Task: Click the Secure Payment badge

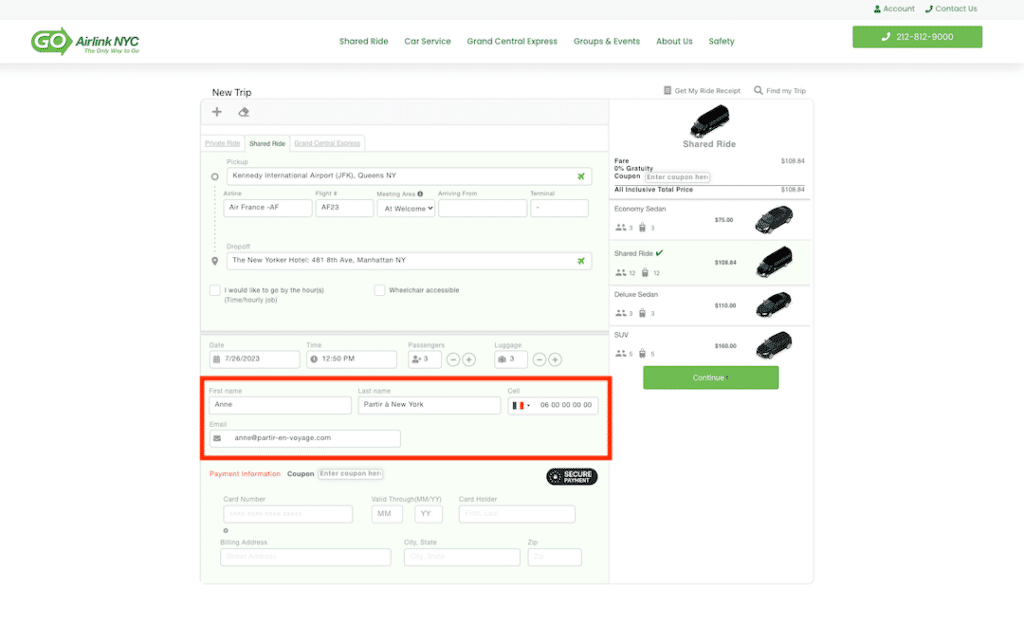Action: tap(572, 477)
